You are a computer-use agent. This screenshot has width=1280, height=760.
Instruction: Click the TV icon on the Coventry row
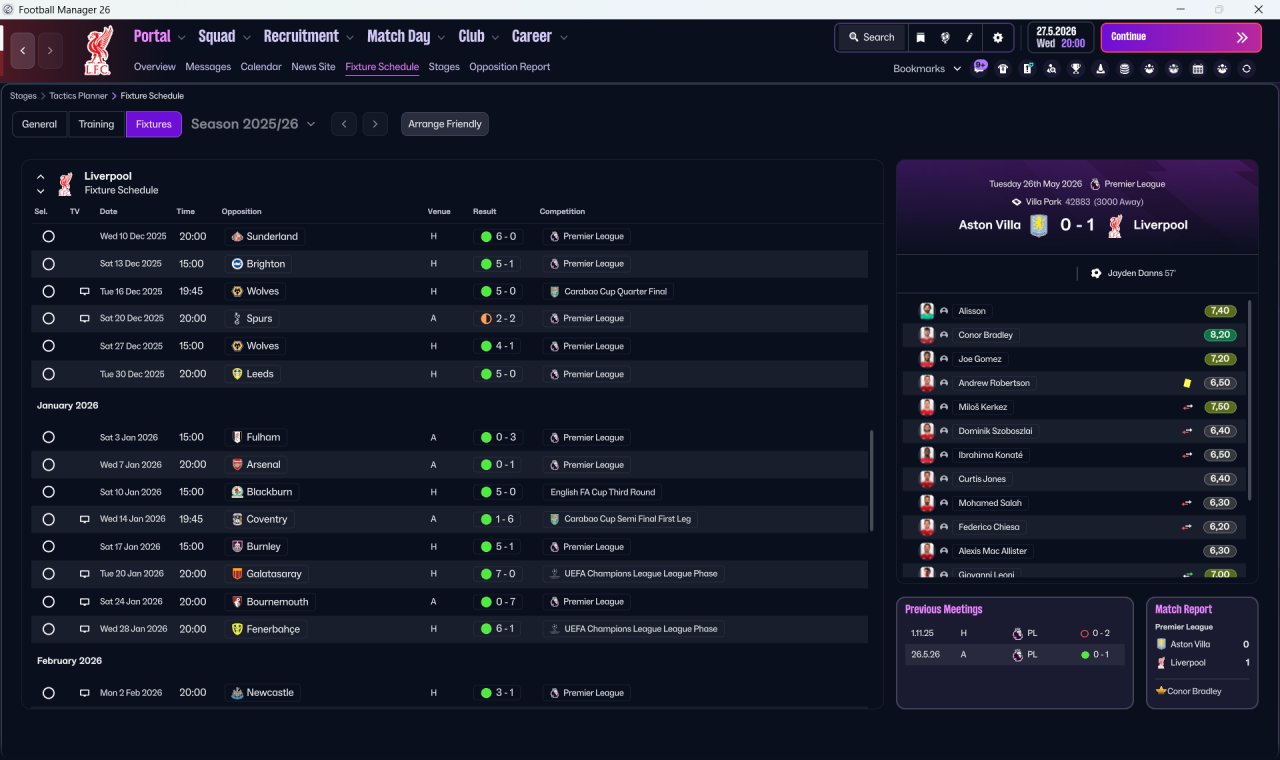pos(85,520)
